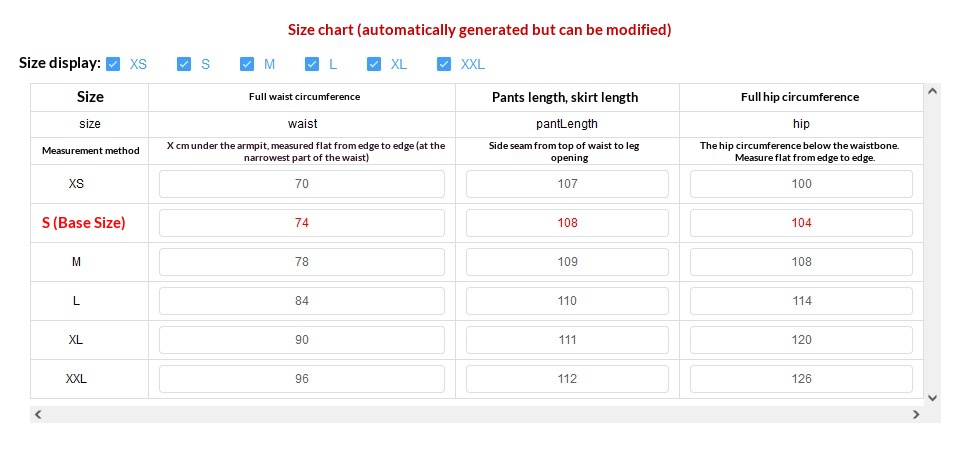Click the S base size hip field
Screen dimensions: 953x449
coord(801,223)
